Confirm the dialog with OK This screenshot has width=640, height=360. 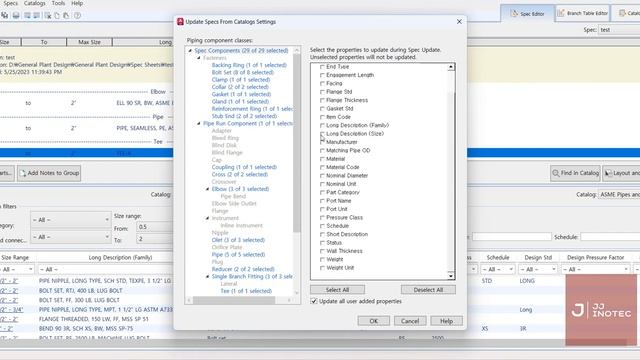[x=373, y=321]
